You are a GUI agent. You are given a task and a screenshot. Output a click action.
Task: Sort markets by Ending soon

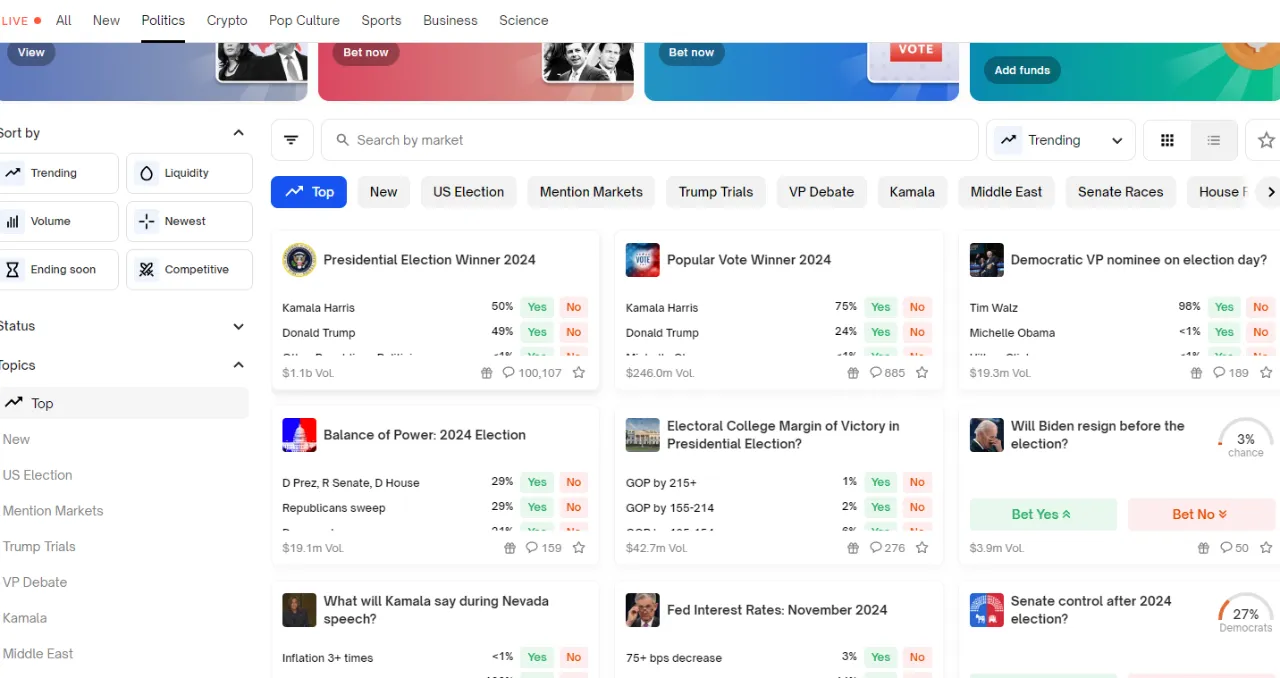(x=59, y=269)
